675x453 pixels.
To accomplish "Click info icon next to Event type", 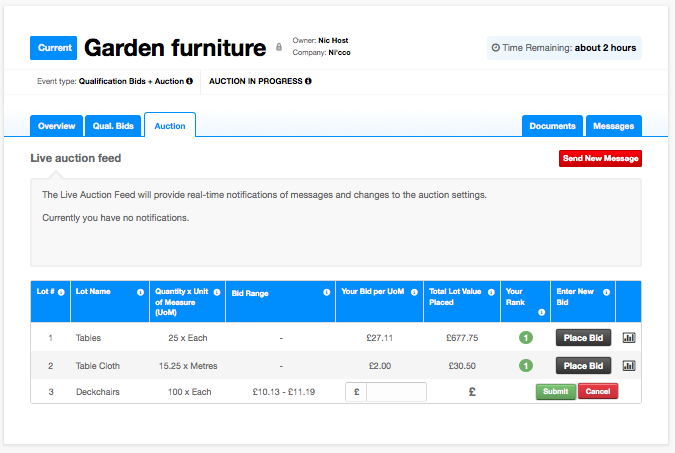I will point(189,81).
